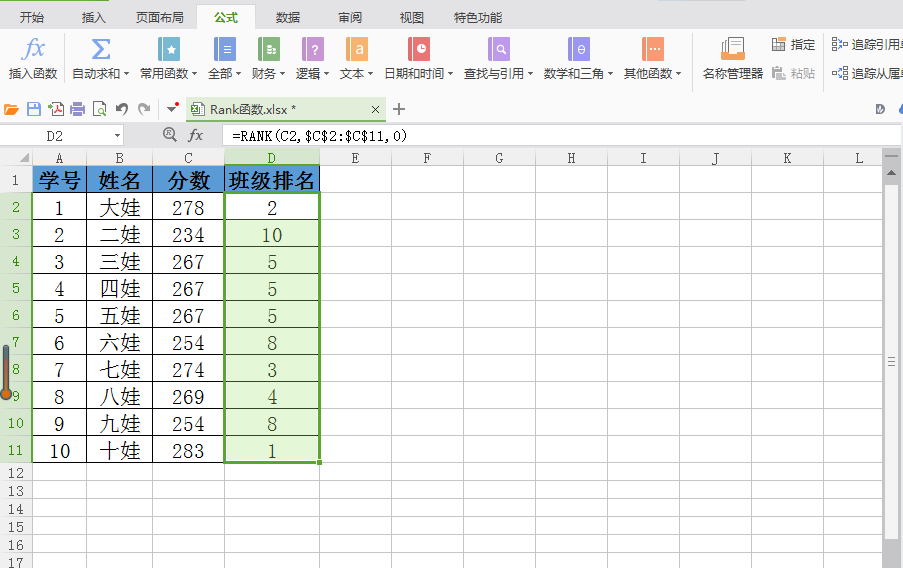This screenshot has width=903, height=568.
Task: Switch to the 插入 (Insert) tab
Action: (93, 18)
